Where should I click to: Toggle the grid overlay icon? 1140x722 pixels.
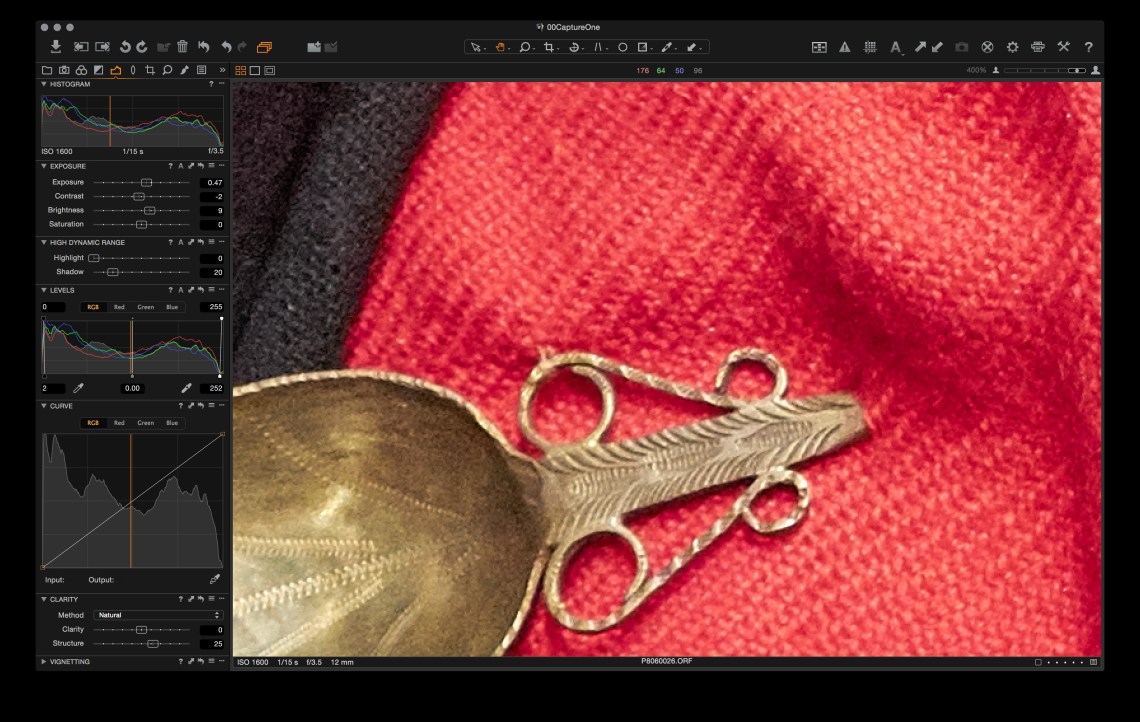(x=870, y=47)
